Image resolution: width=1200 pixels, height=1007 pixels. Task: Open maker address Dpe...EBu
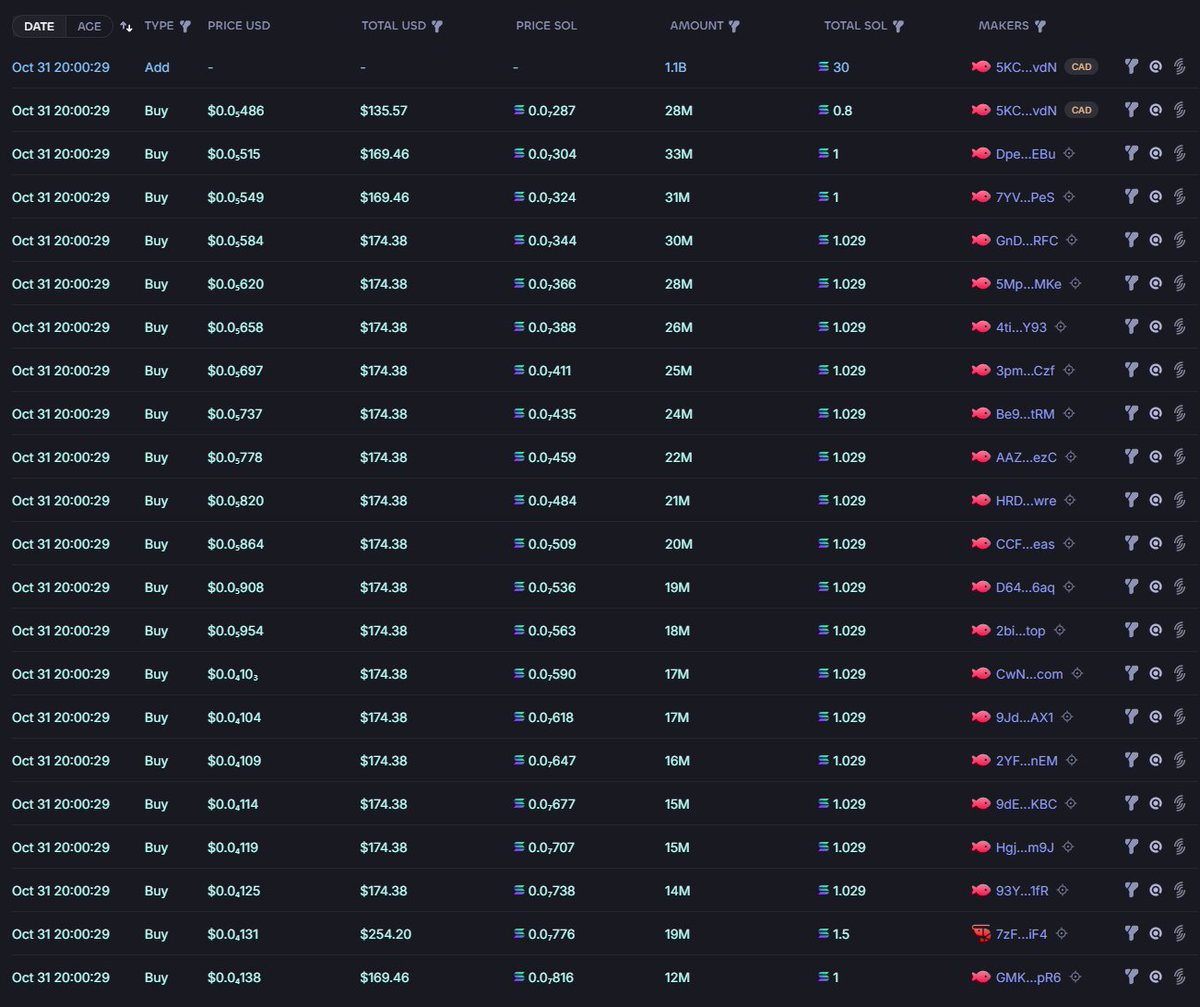click(x=1026, y=154)
